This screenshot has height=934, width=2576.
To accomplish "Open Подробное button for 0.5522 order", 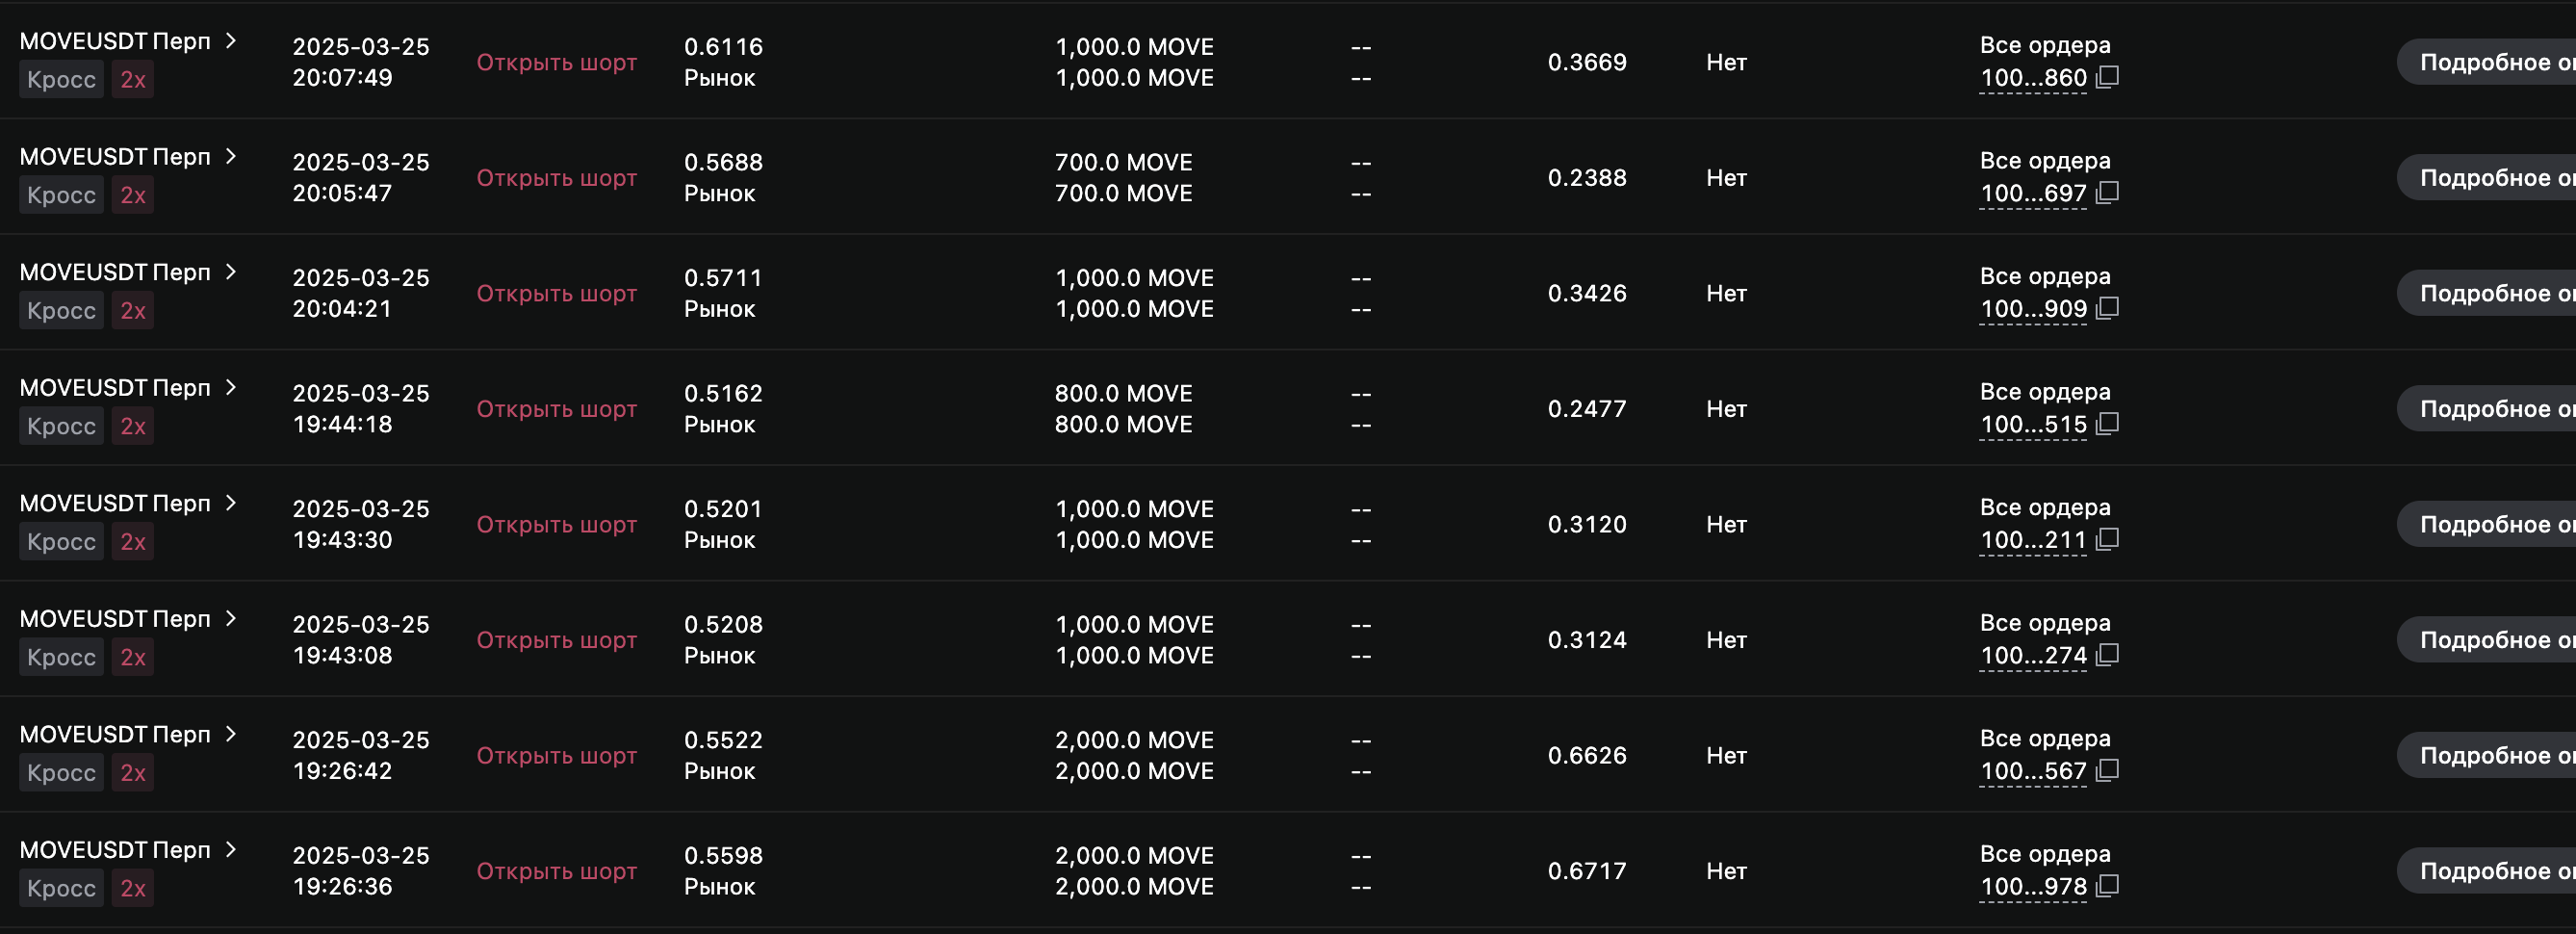I will pos(2486,755).
